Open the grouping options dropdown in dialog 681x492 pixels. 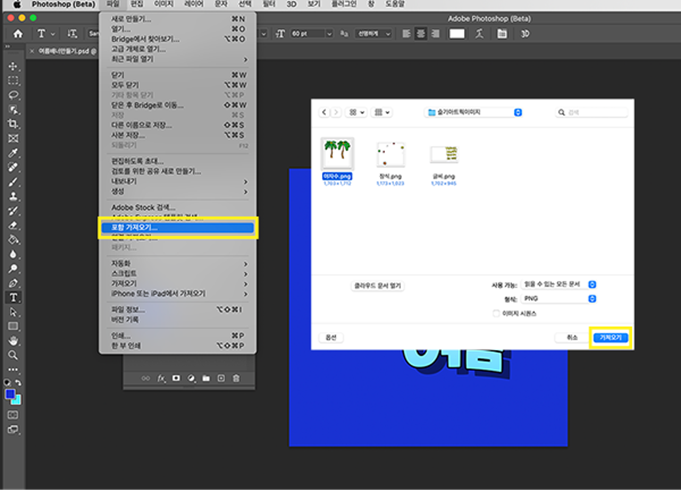[x=382, y=112]
